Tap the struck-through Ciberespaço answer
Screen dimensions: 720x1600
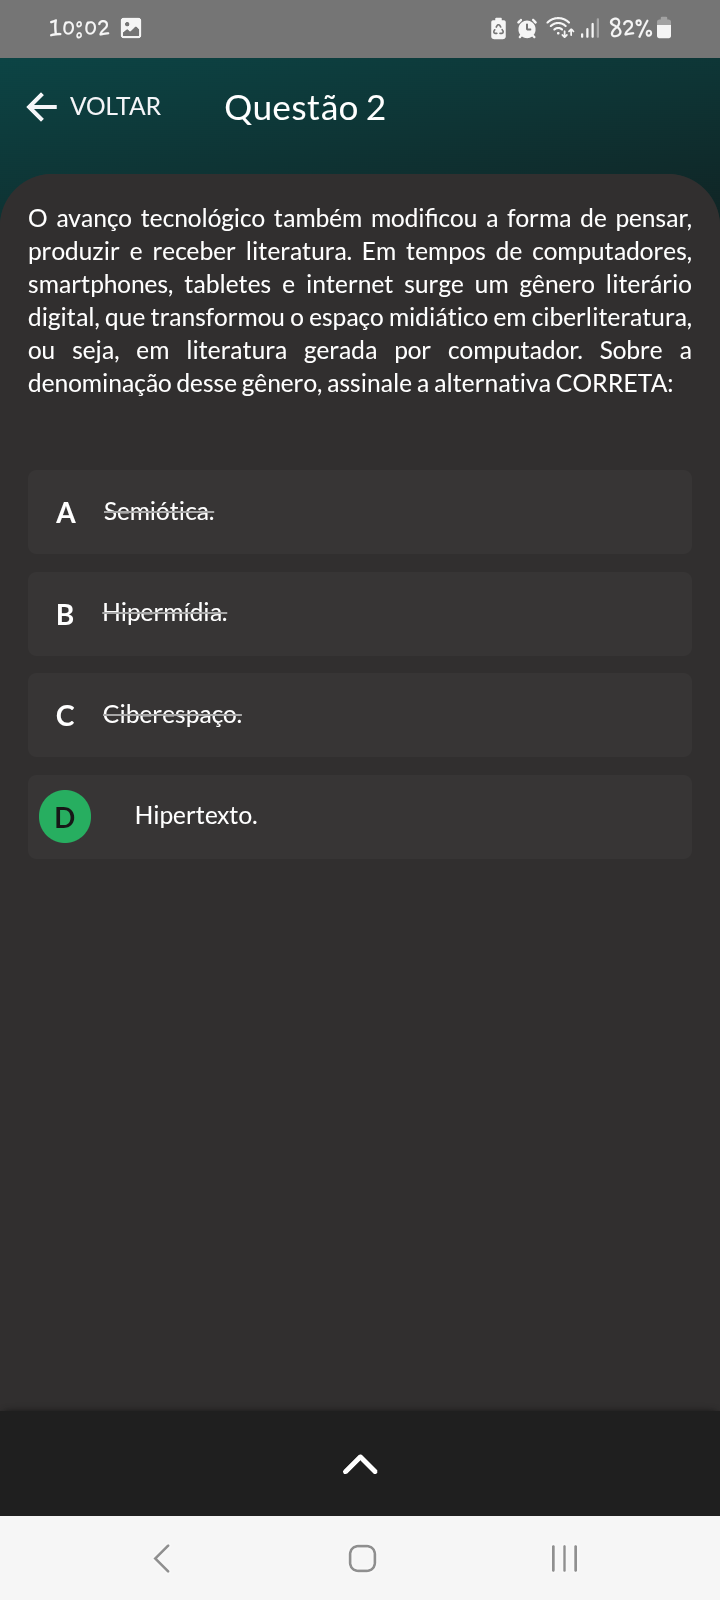click(x=173, y=715)
